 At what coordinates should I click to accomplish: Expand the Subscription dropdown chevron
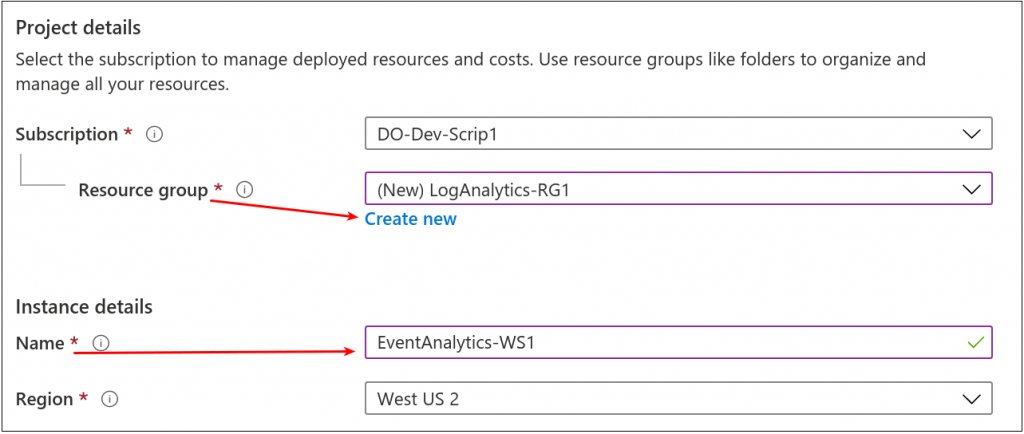pos(970,134)
